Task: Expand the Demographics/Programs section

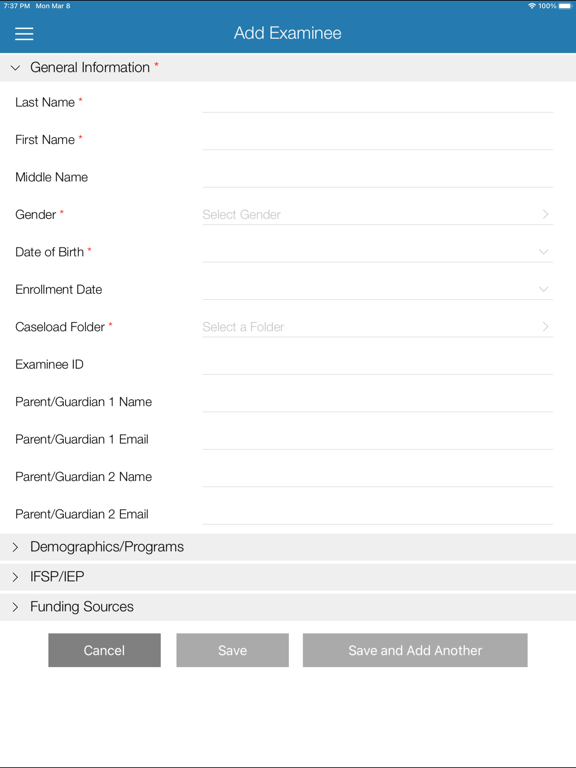Action: click(288, 547)
